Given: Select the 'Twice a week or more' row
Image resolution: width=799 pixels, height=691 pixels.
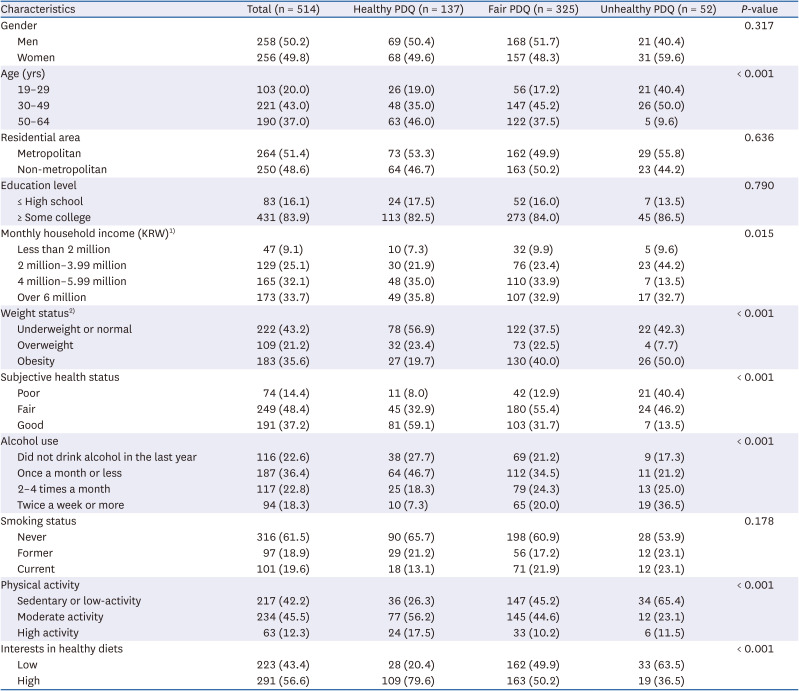Looking at the screenshot, I should 71,505.
